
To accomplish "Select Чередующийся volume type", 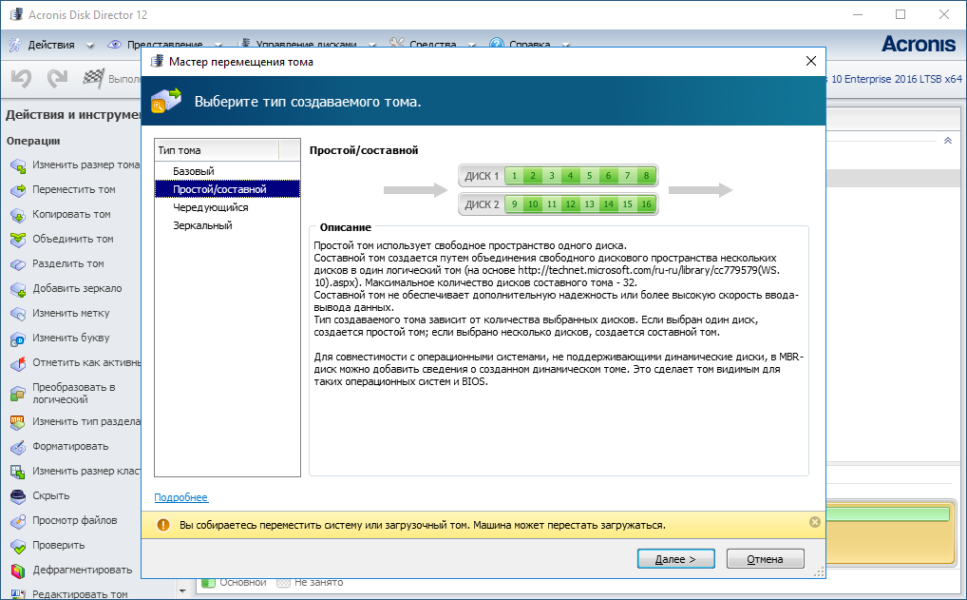I will point(210,207).
